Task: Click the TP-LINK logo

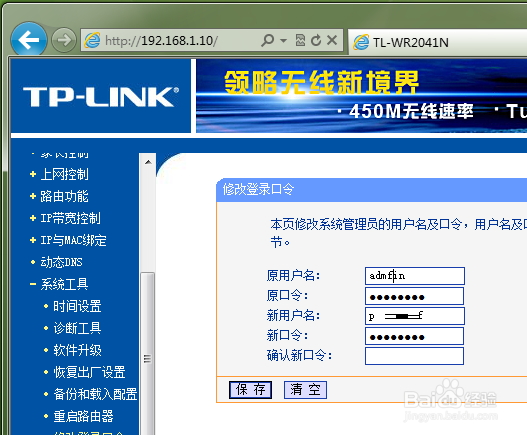Action: pyautogui.click(x=101, y=96)
